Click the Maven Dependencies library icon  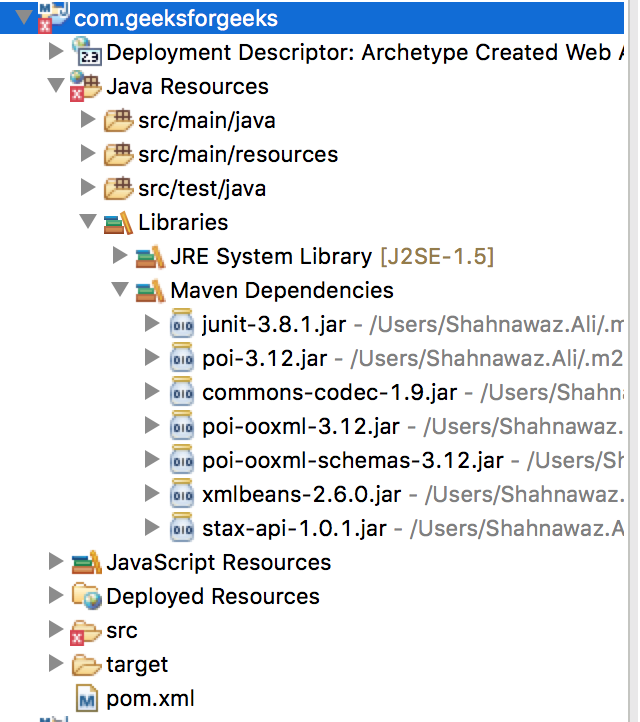150,291
